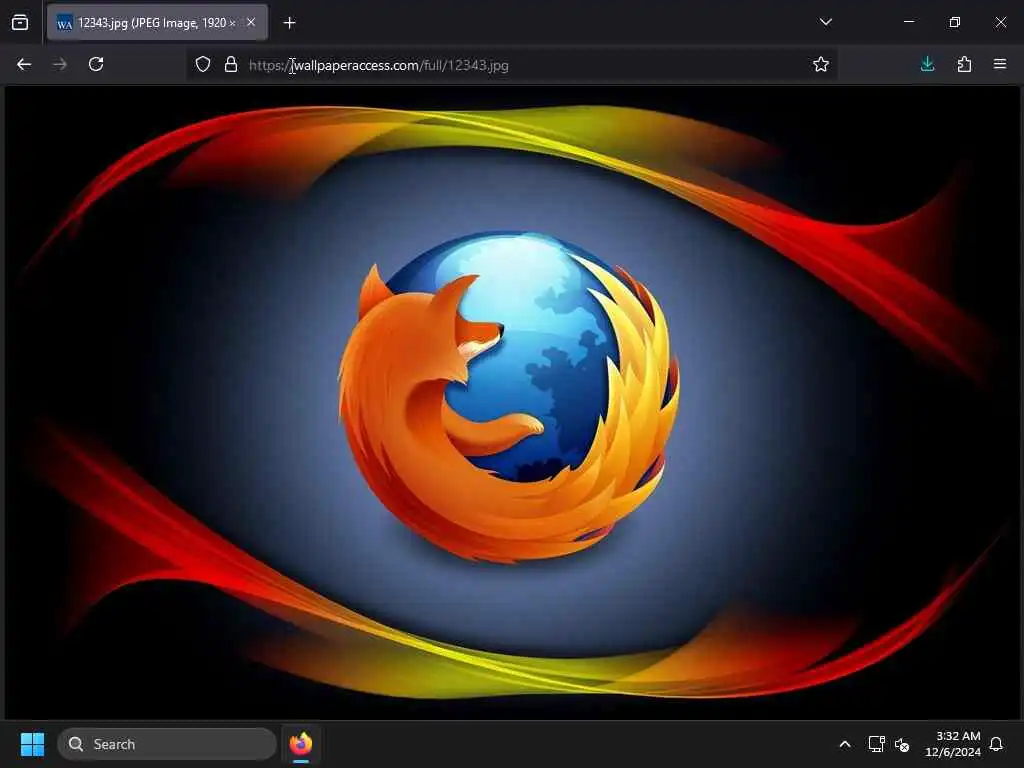Bookmark this page with the star
This screenshot has width=1024, height=768.
821,64
